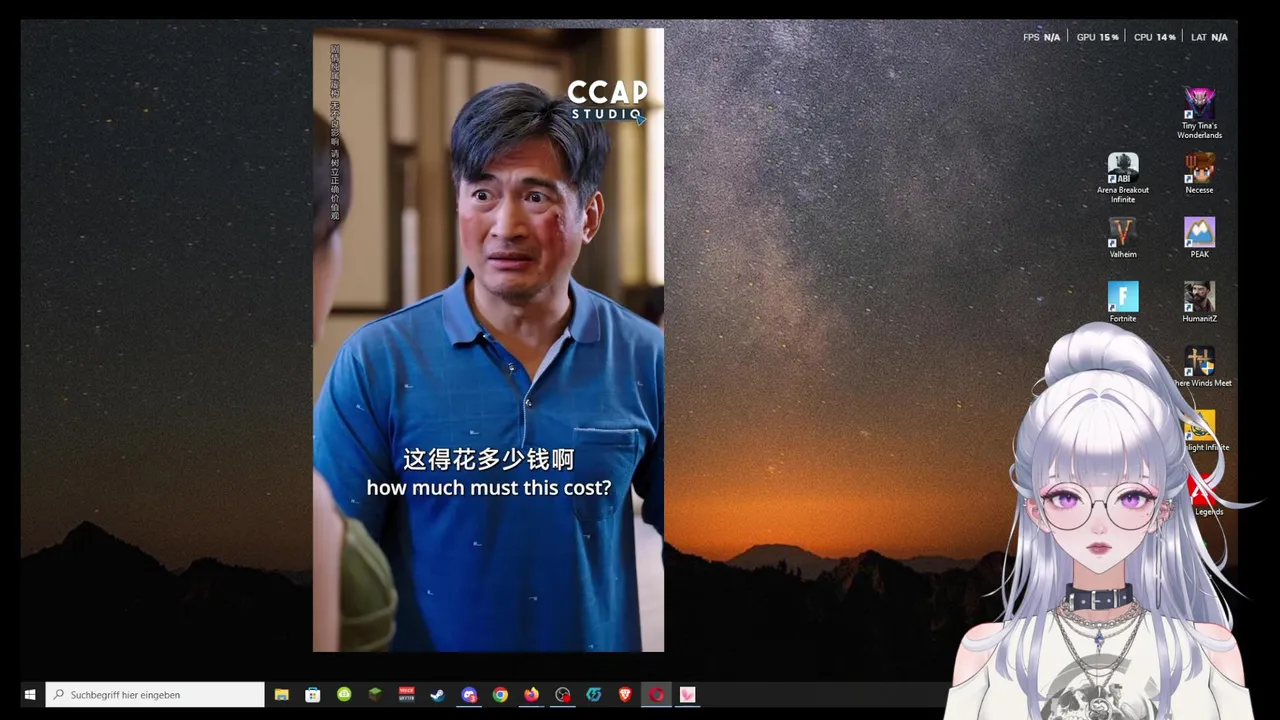Click the vertical video playing on screen
This screenshot has width=1280, height=720.
(x=488, y=340)
